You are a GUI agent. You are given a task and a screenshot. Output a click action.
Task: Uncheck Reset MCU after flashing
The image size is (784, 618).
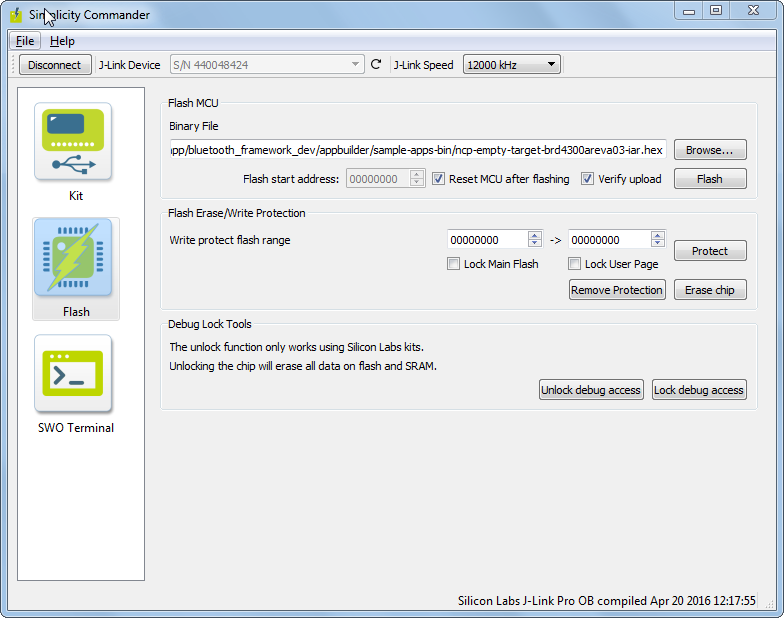tap(439, 179)
